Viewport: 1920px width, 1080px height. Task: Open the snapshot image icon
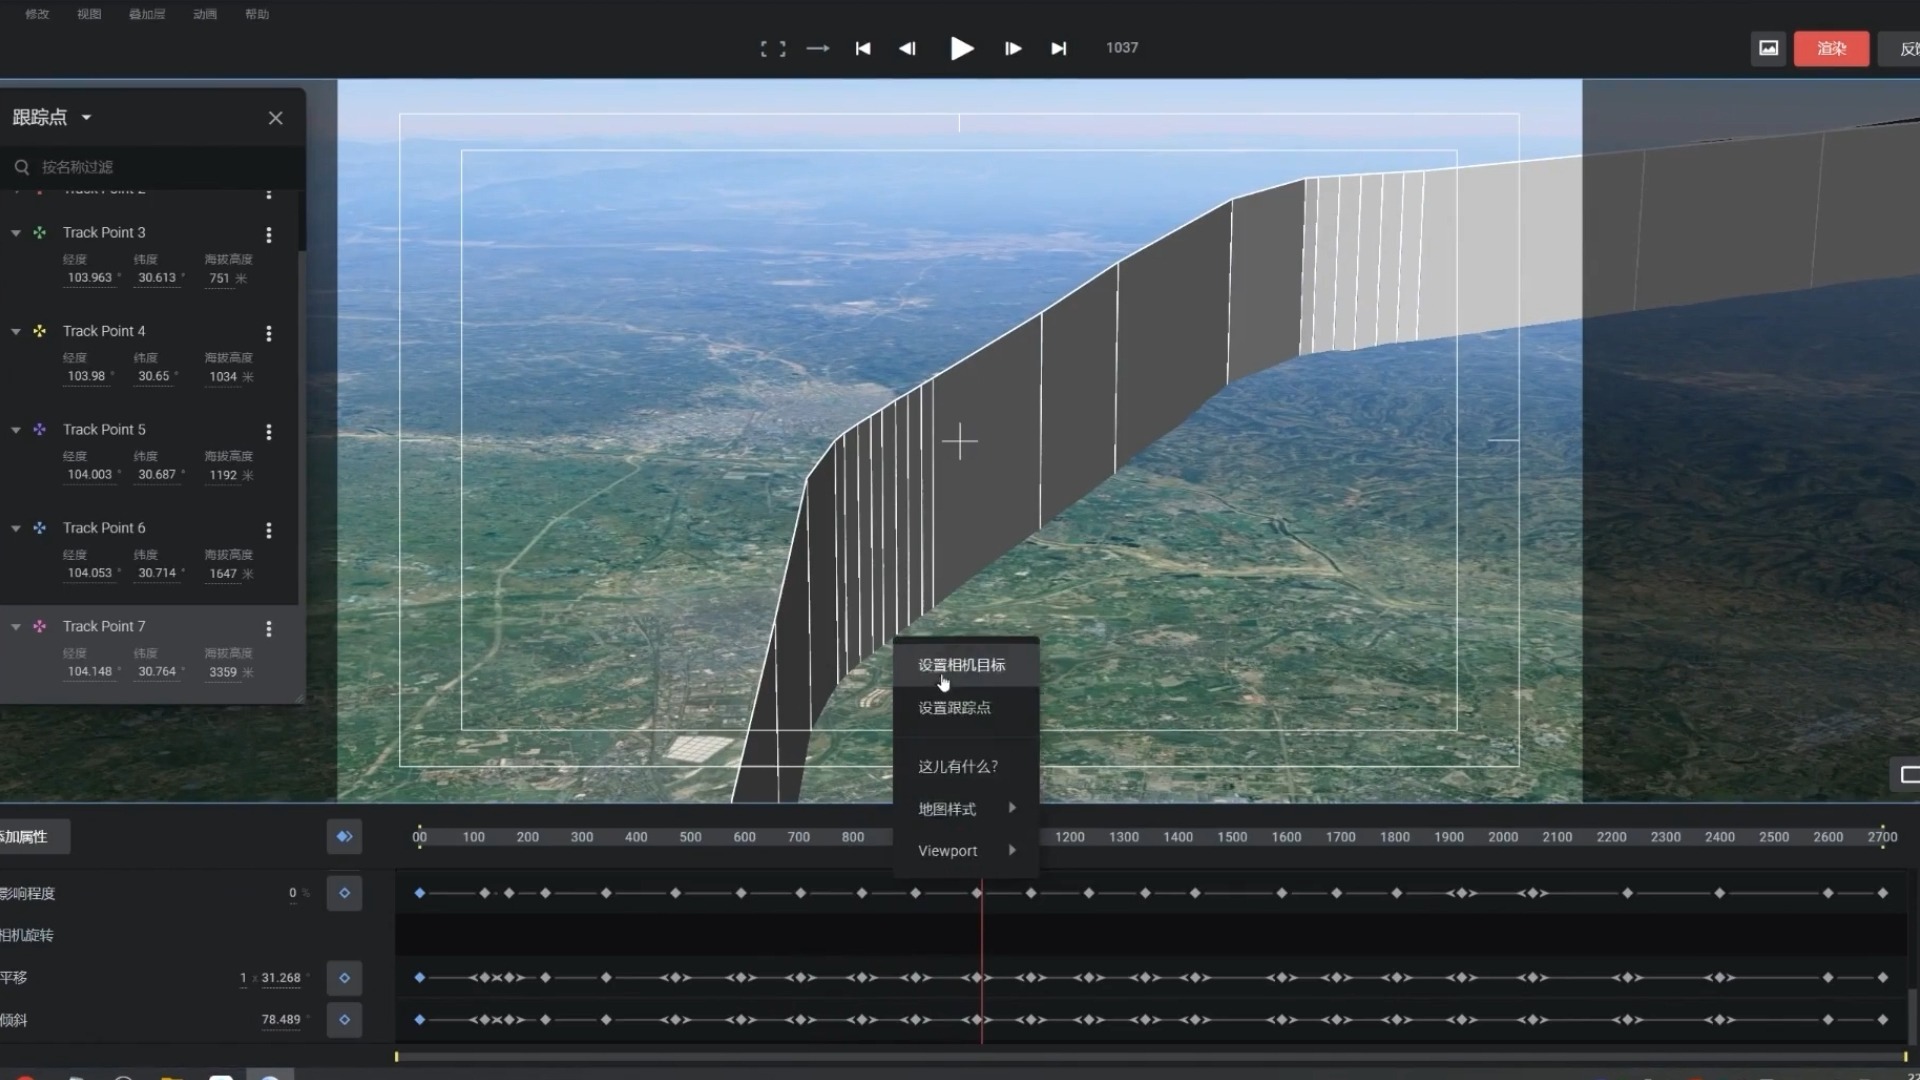pos(1768,48)
